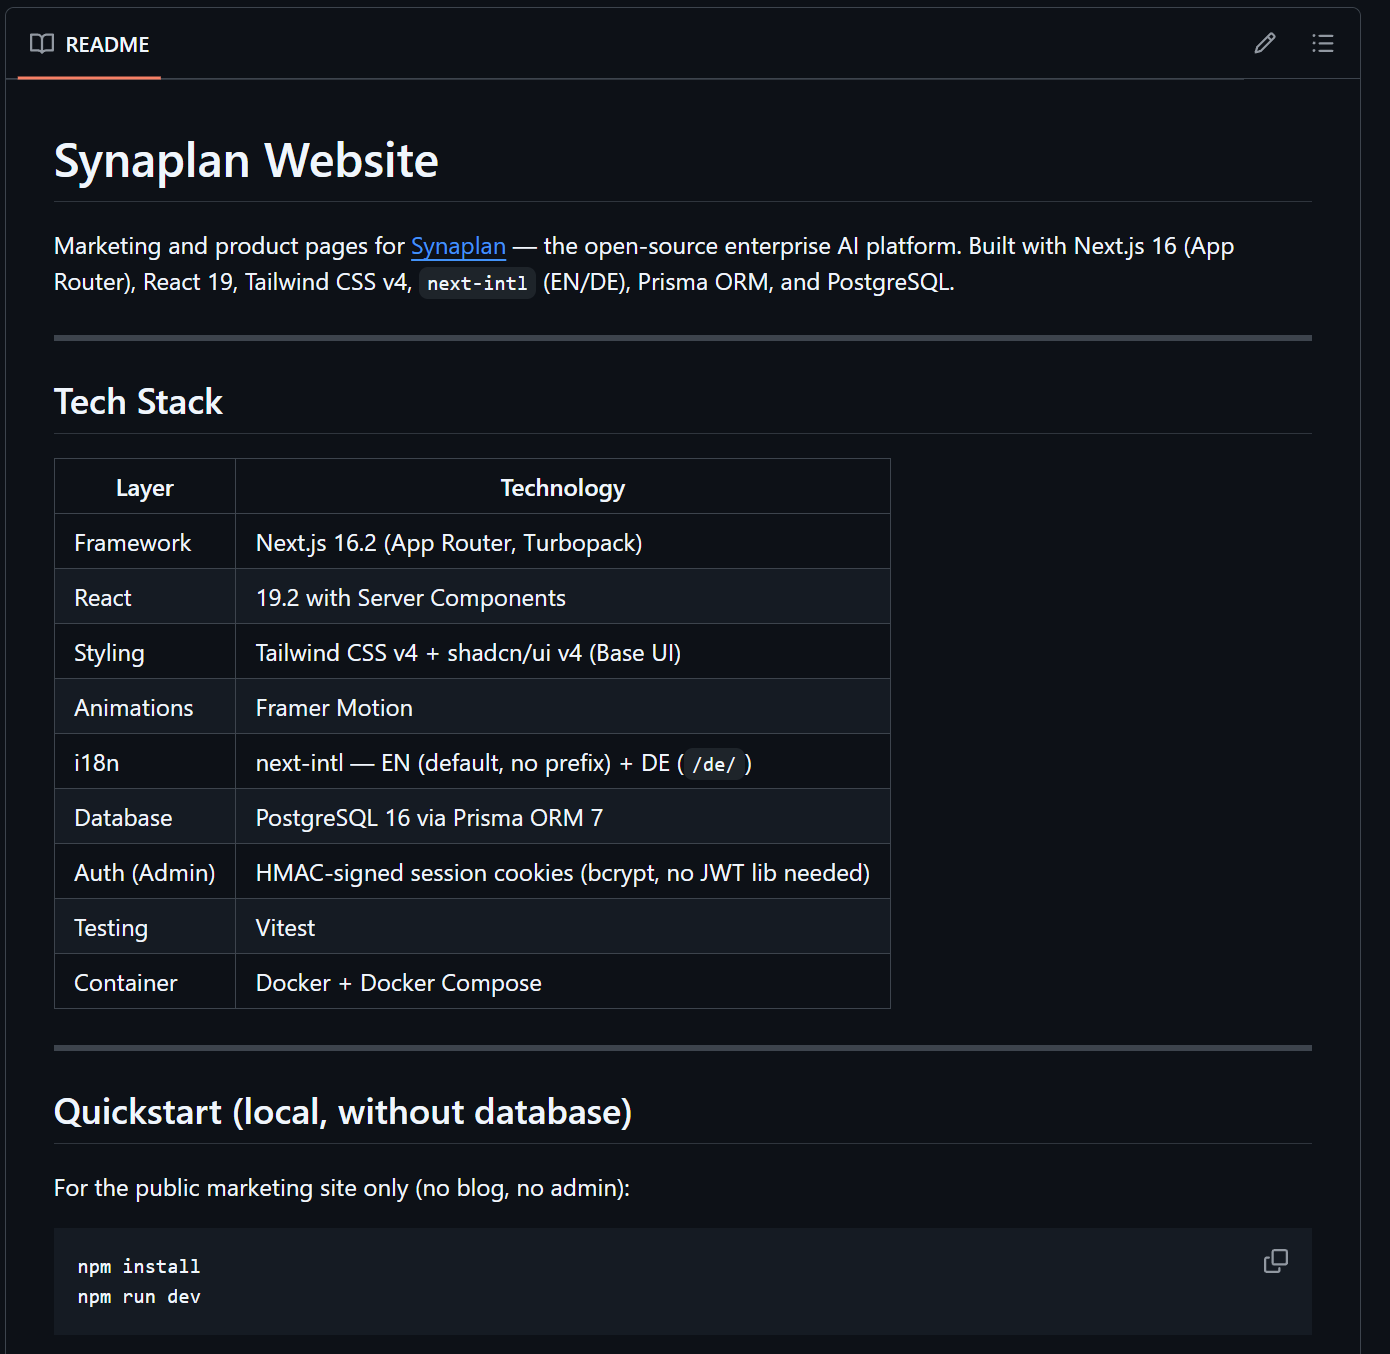Viewport: 1390px width, 1354px height.
Task: Select the i18n table cell
Action: pos(145,762)
